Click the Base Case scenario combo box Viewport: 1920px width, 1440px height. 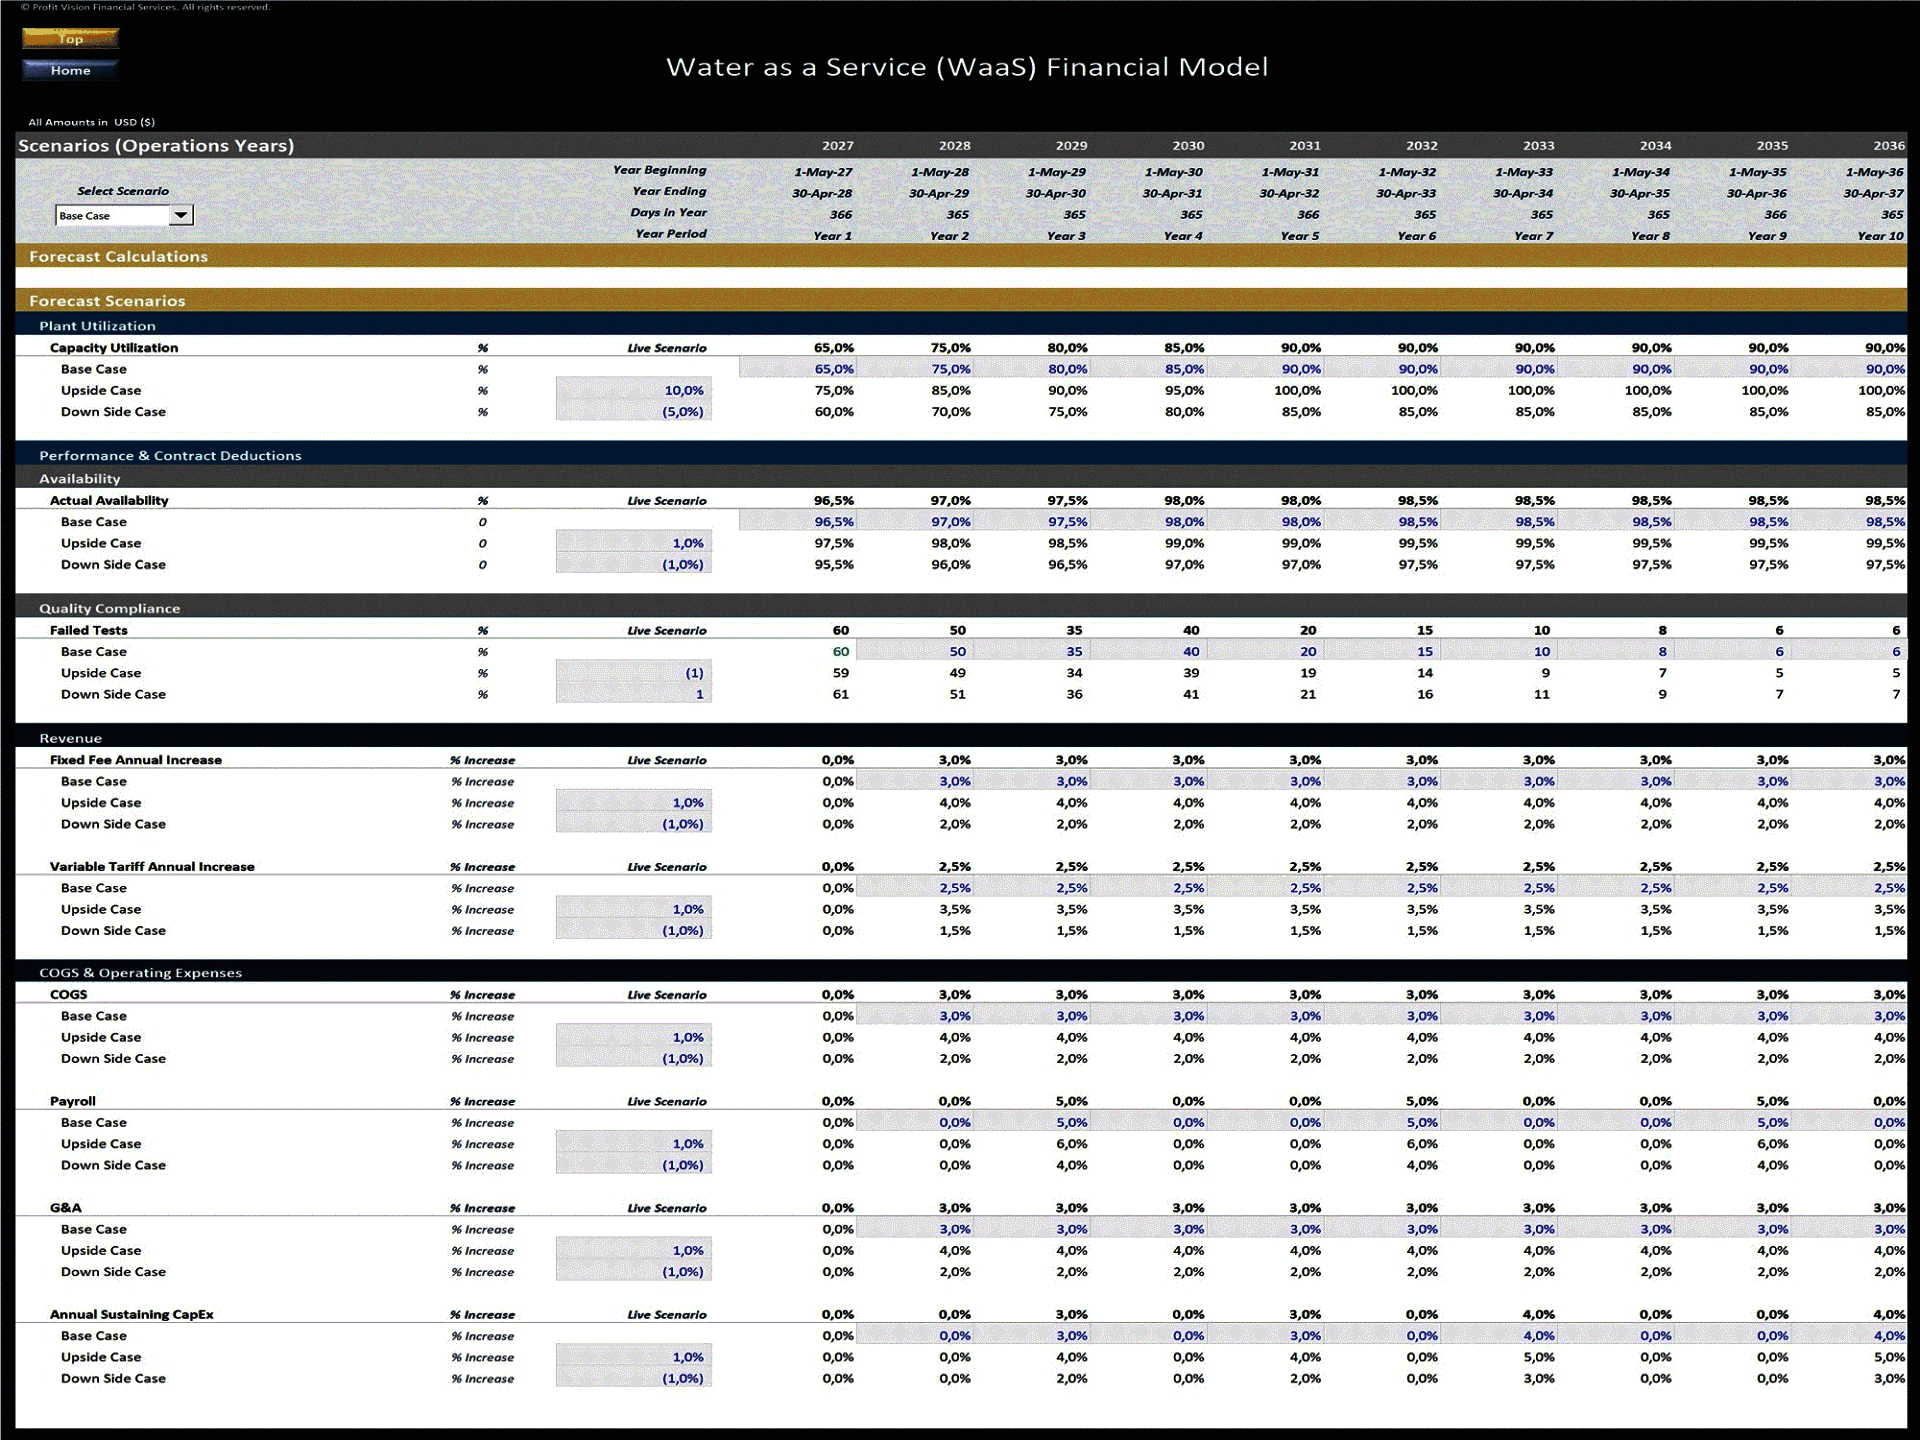[123, 215]
